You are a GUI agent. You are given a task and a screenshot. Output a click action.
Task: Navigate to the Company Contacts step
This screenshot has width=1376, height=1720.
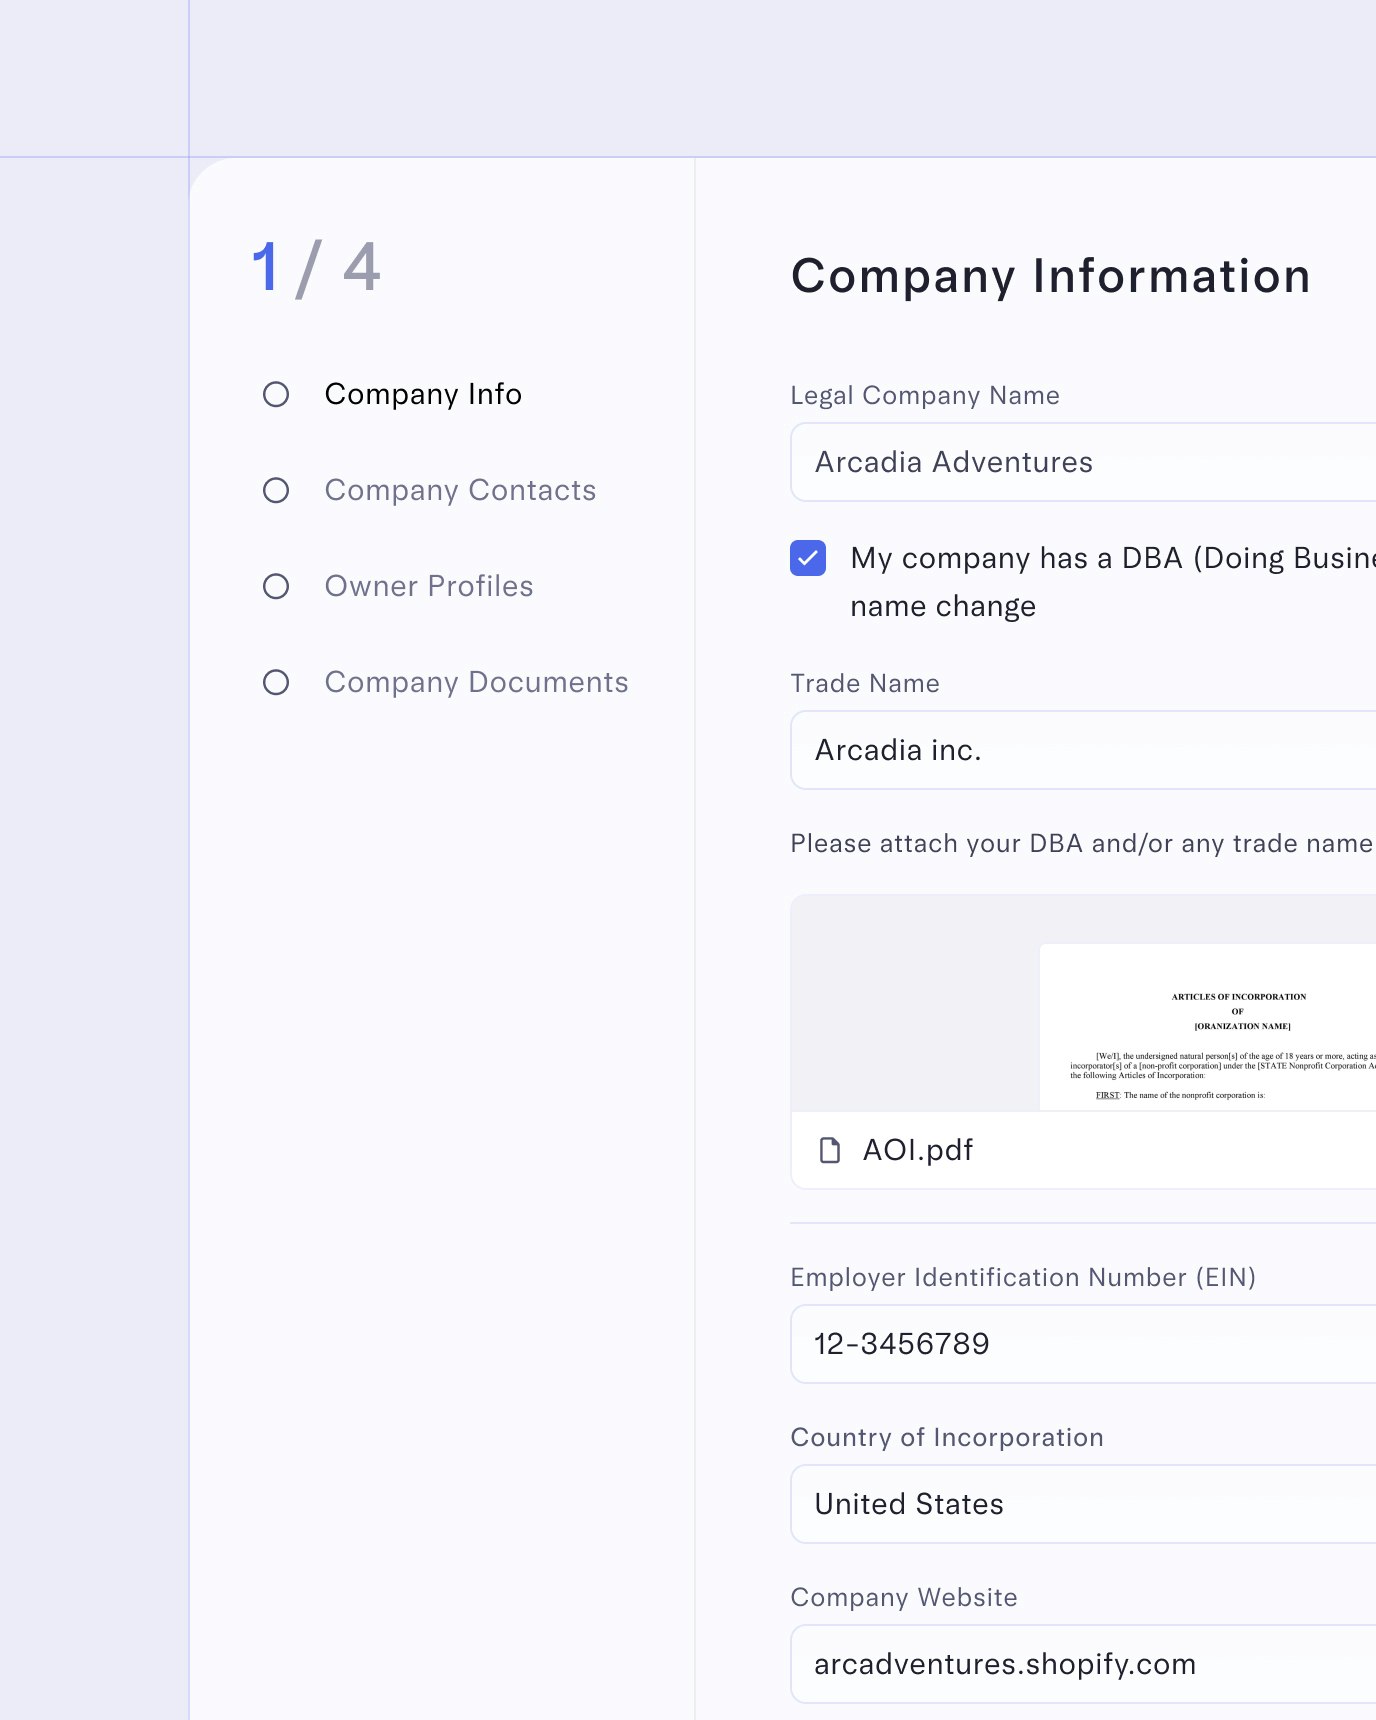tap(460, 490)
